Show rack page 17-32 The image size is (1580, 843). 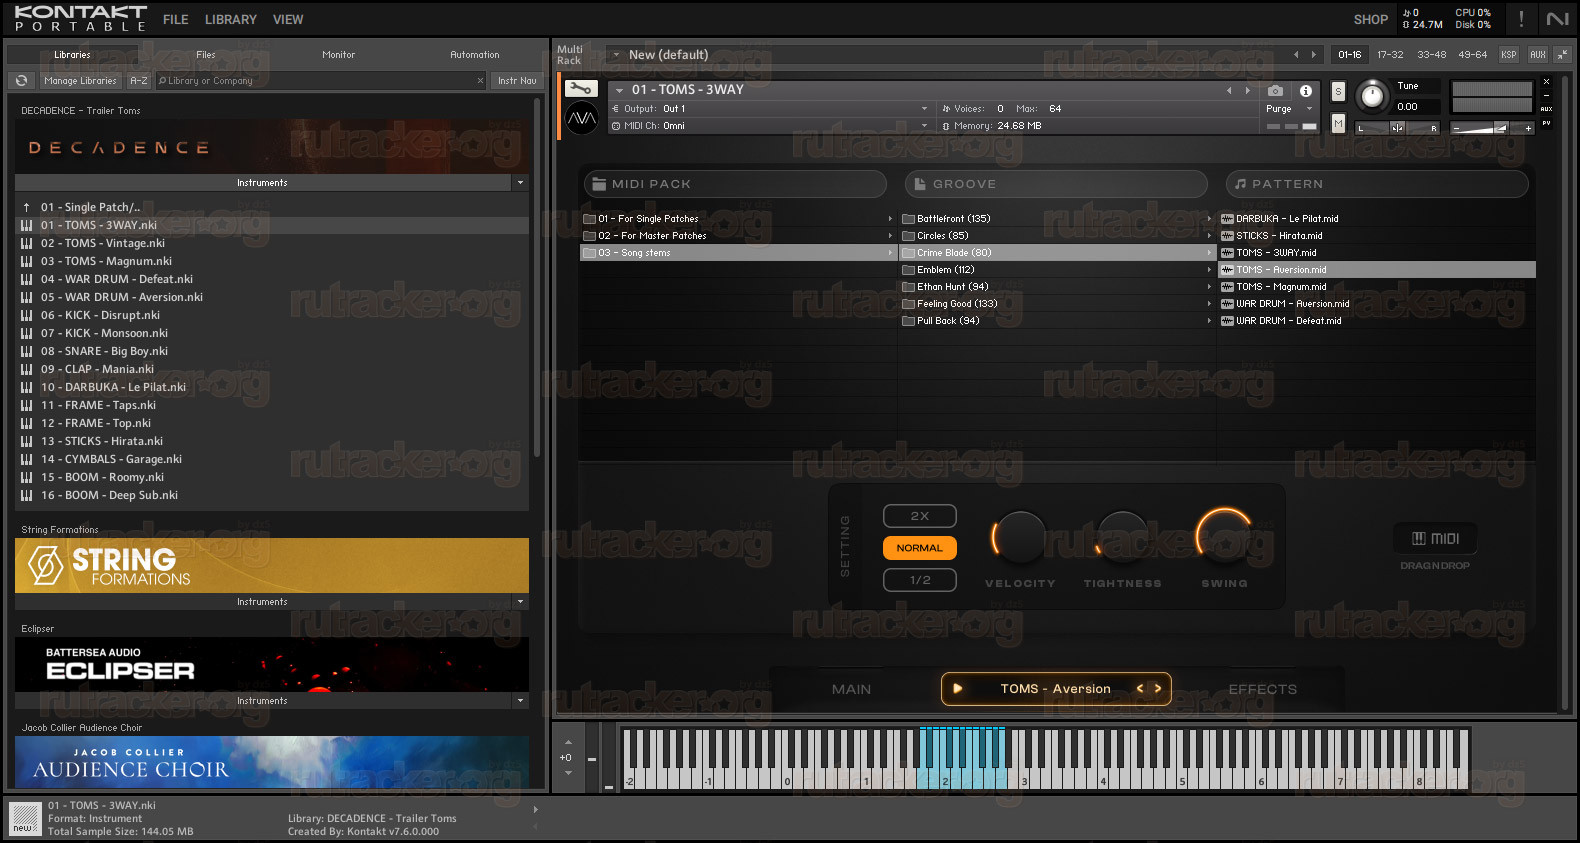[1390, 55]
